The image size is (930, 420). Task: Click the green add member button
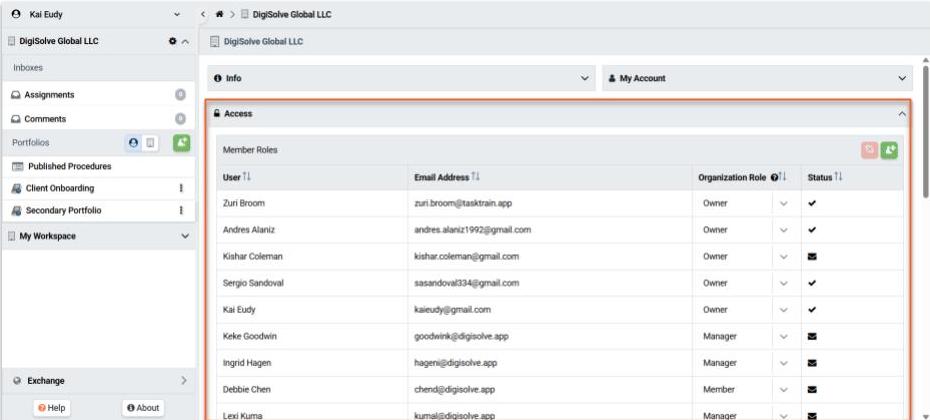tap(890, 150)
